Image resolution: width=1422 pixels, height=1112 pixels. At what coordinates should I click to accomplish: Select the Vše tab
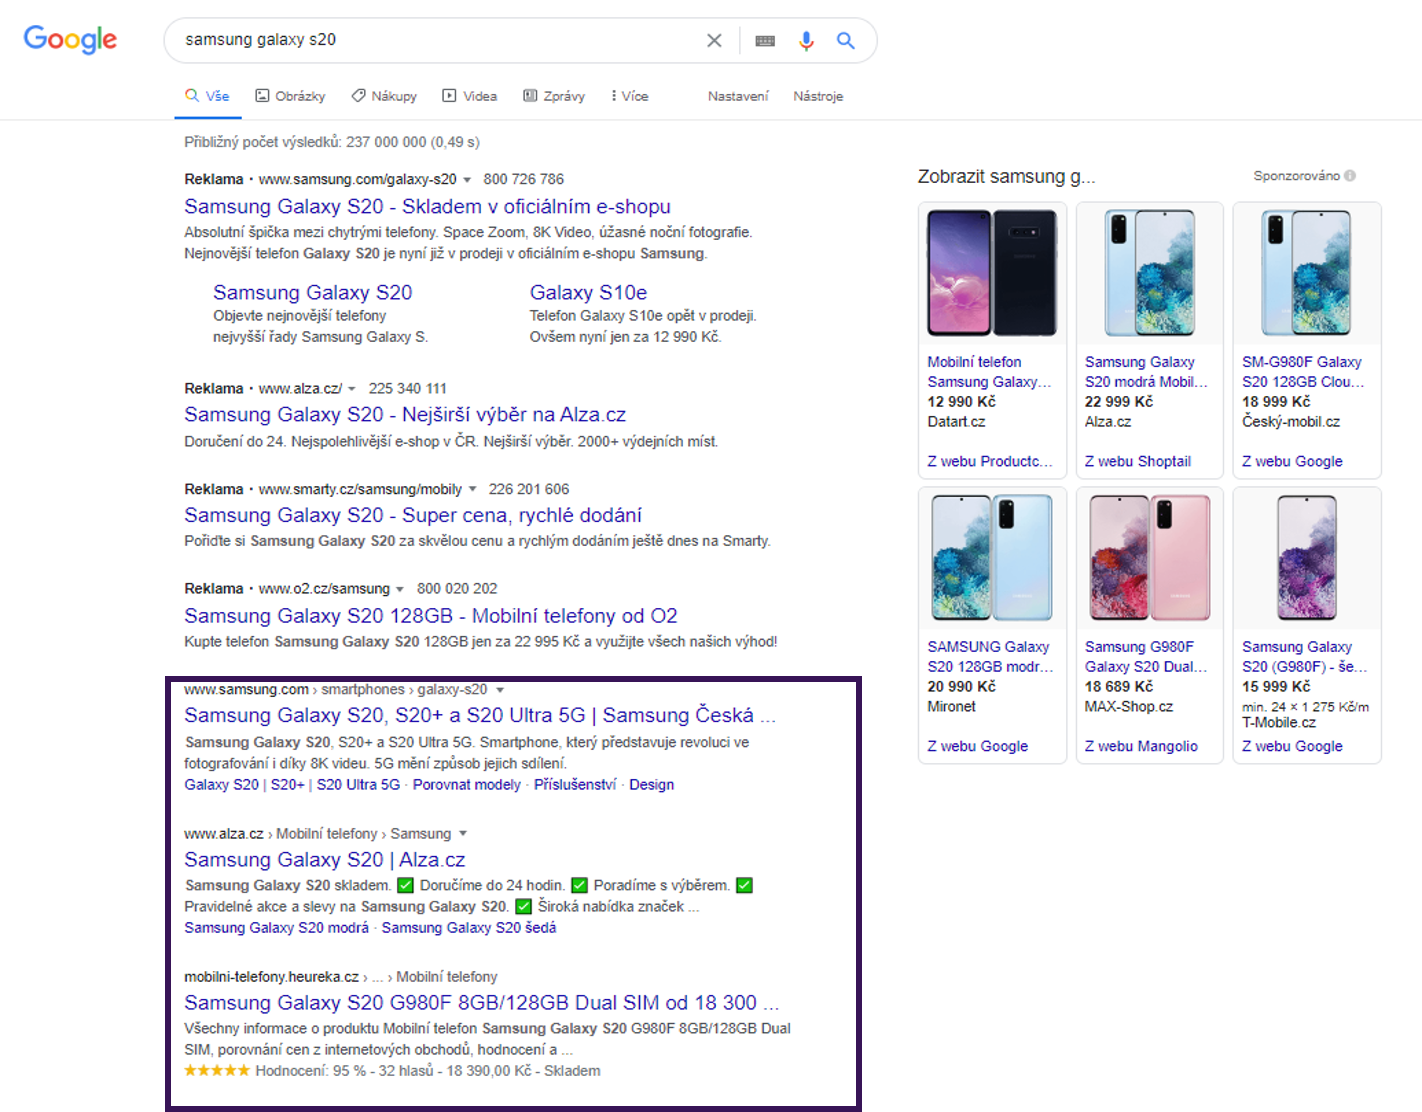pyautogui.click(x=207, y=96)
